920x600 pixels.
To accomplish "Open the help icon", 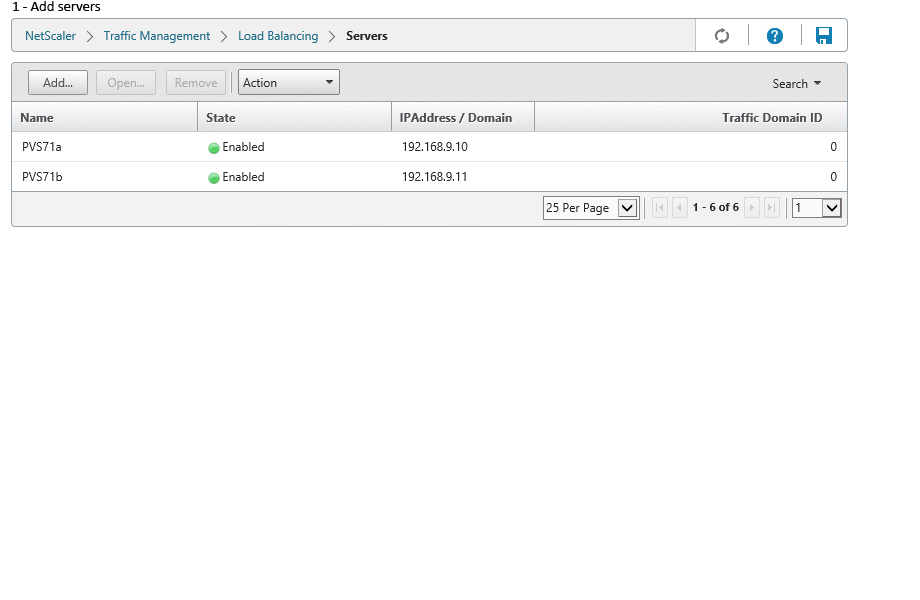I will coord(774,36).
